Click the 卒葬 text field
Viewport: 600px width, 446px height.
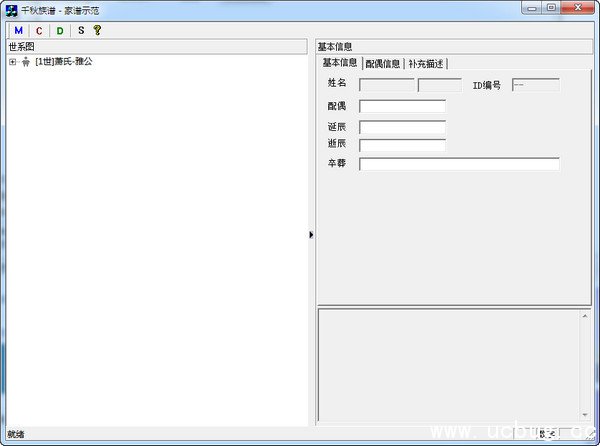click(459, 164)
